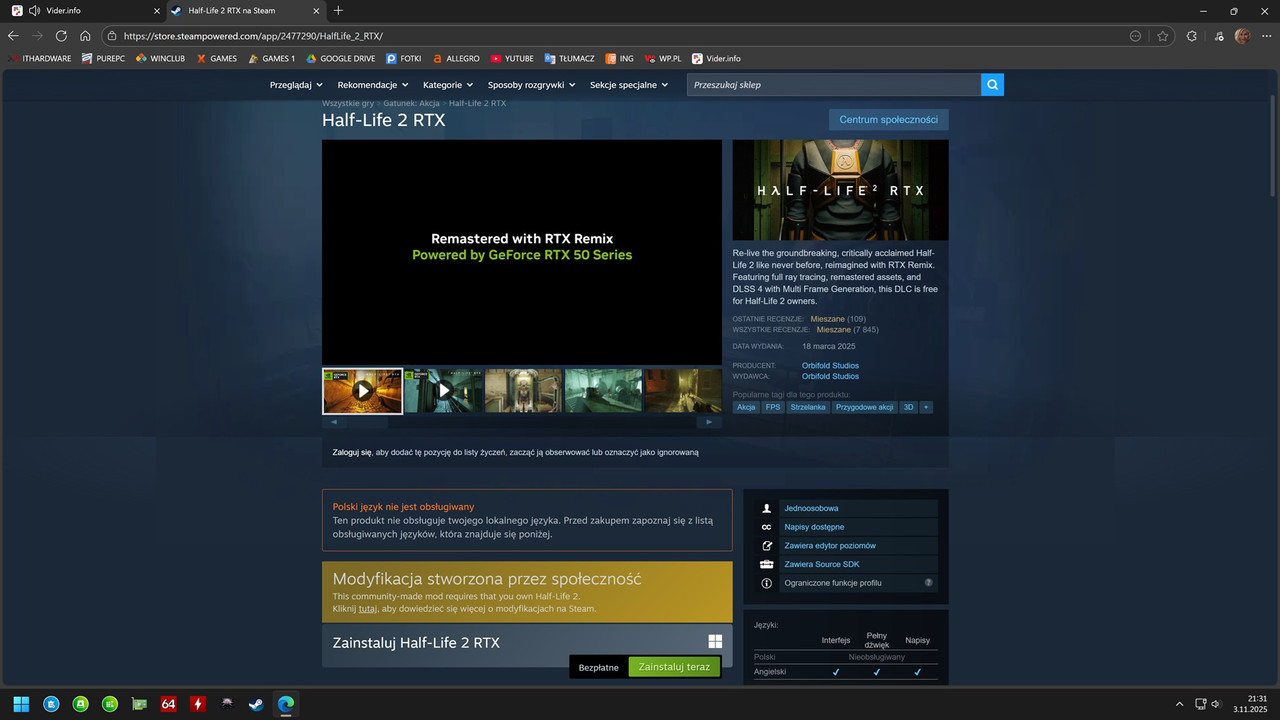Image resolution: width=1280 pixels, height=720 pixels.
Task: Click the tutaj link about Steam mods
Action: (x=368, y=608)
